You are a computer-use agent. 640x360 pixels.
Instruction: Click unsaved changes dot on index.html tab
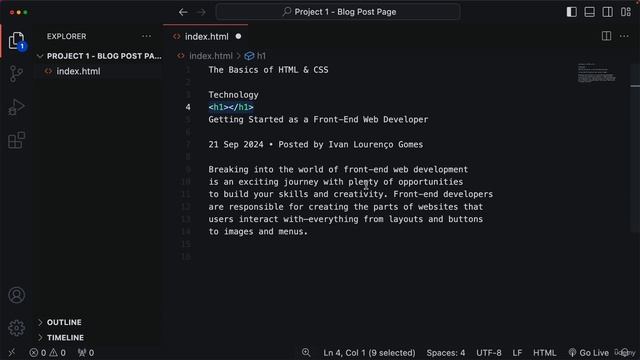[238, 36]
